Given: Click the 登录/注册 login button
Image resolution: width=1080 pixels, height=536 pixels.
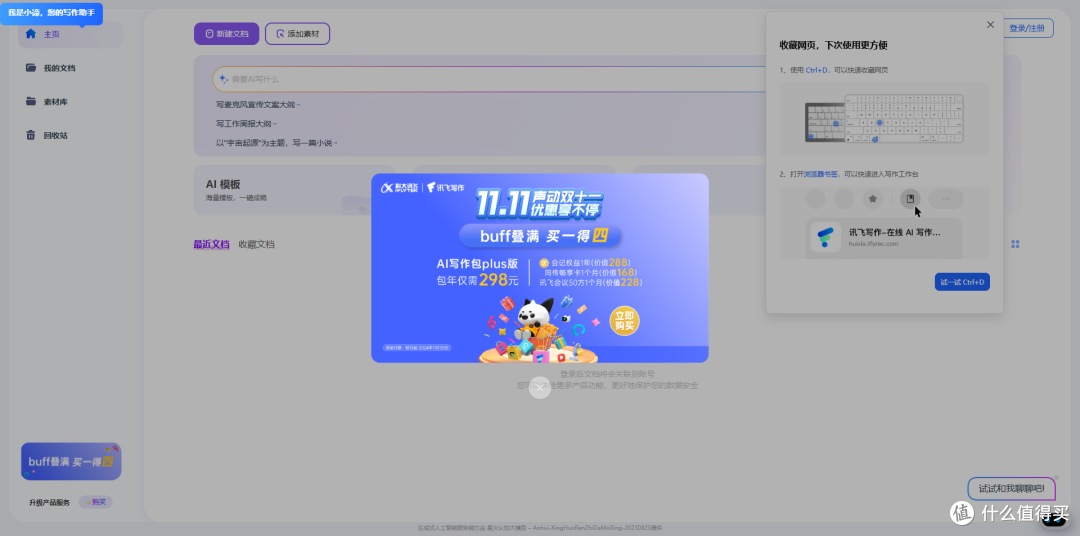Looking at the screenshot, I should click(1026, 28).
